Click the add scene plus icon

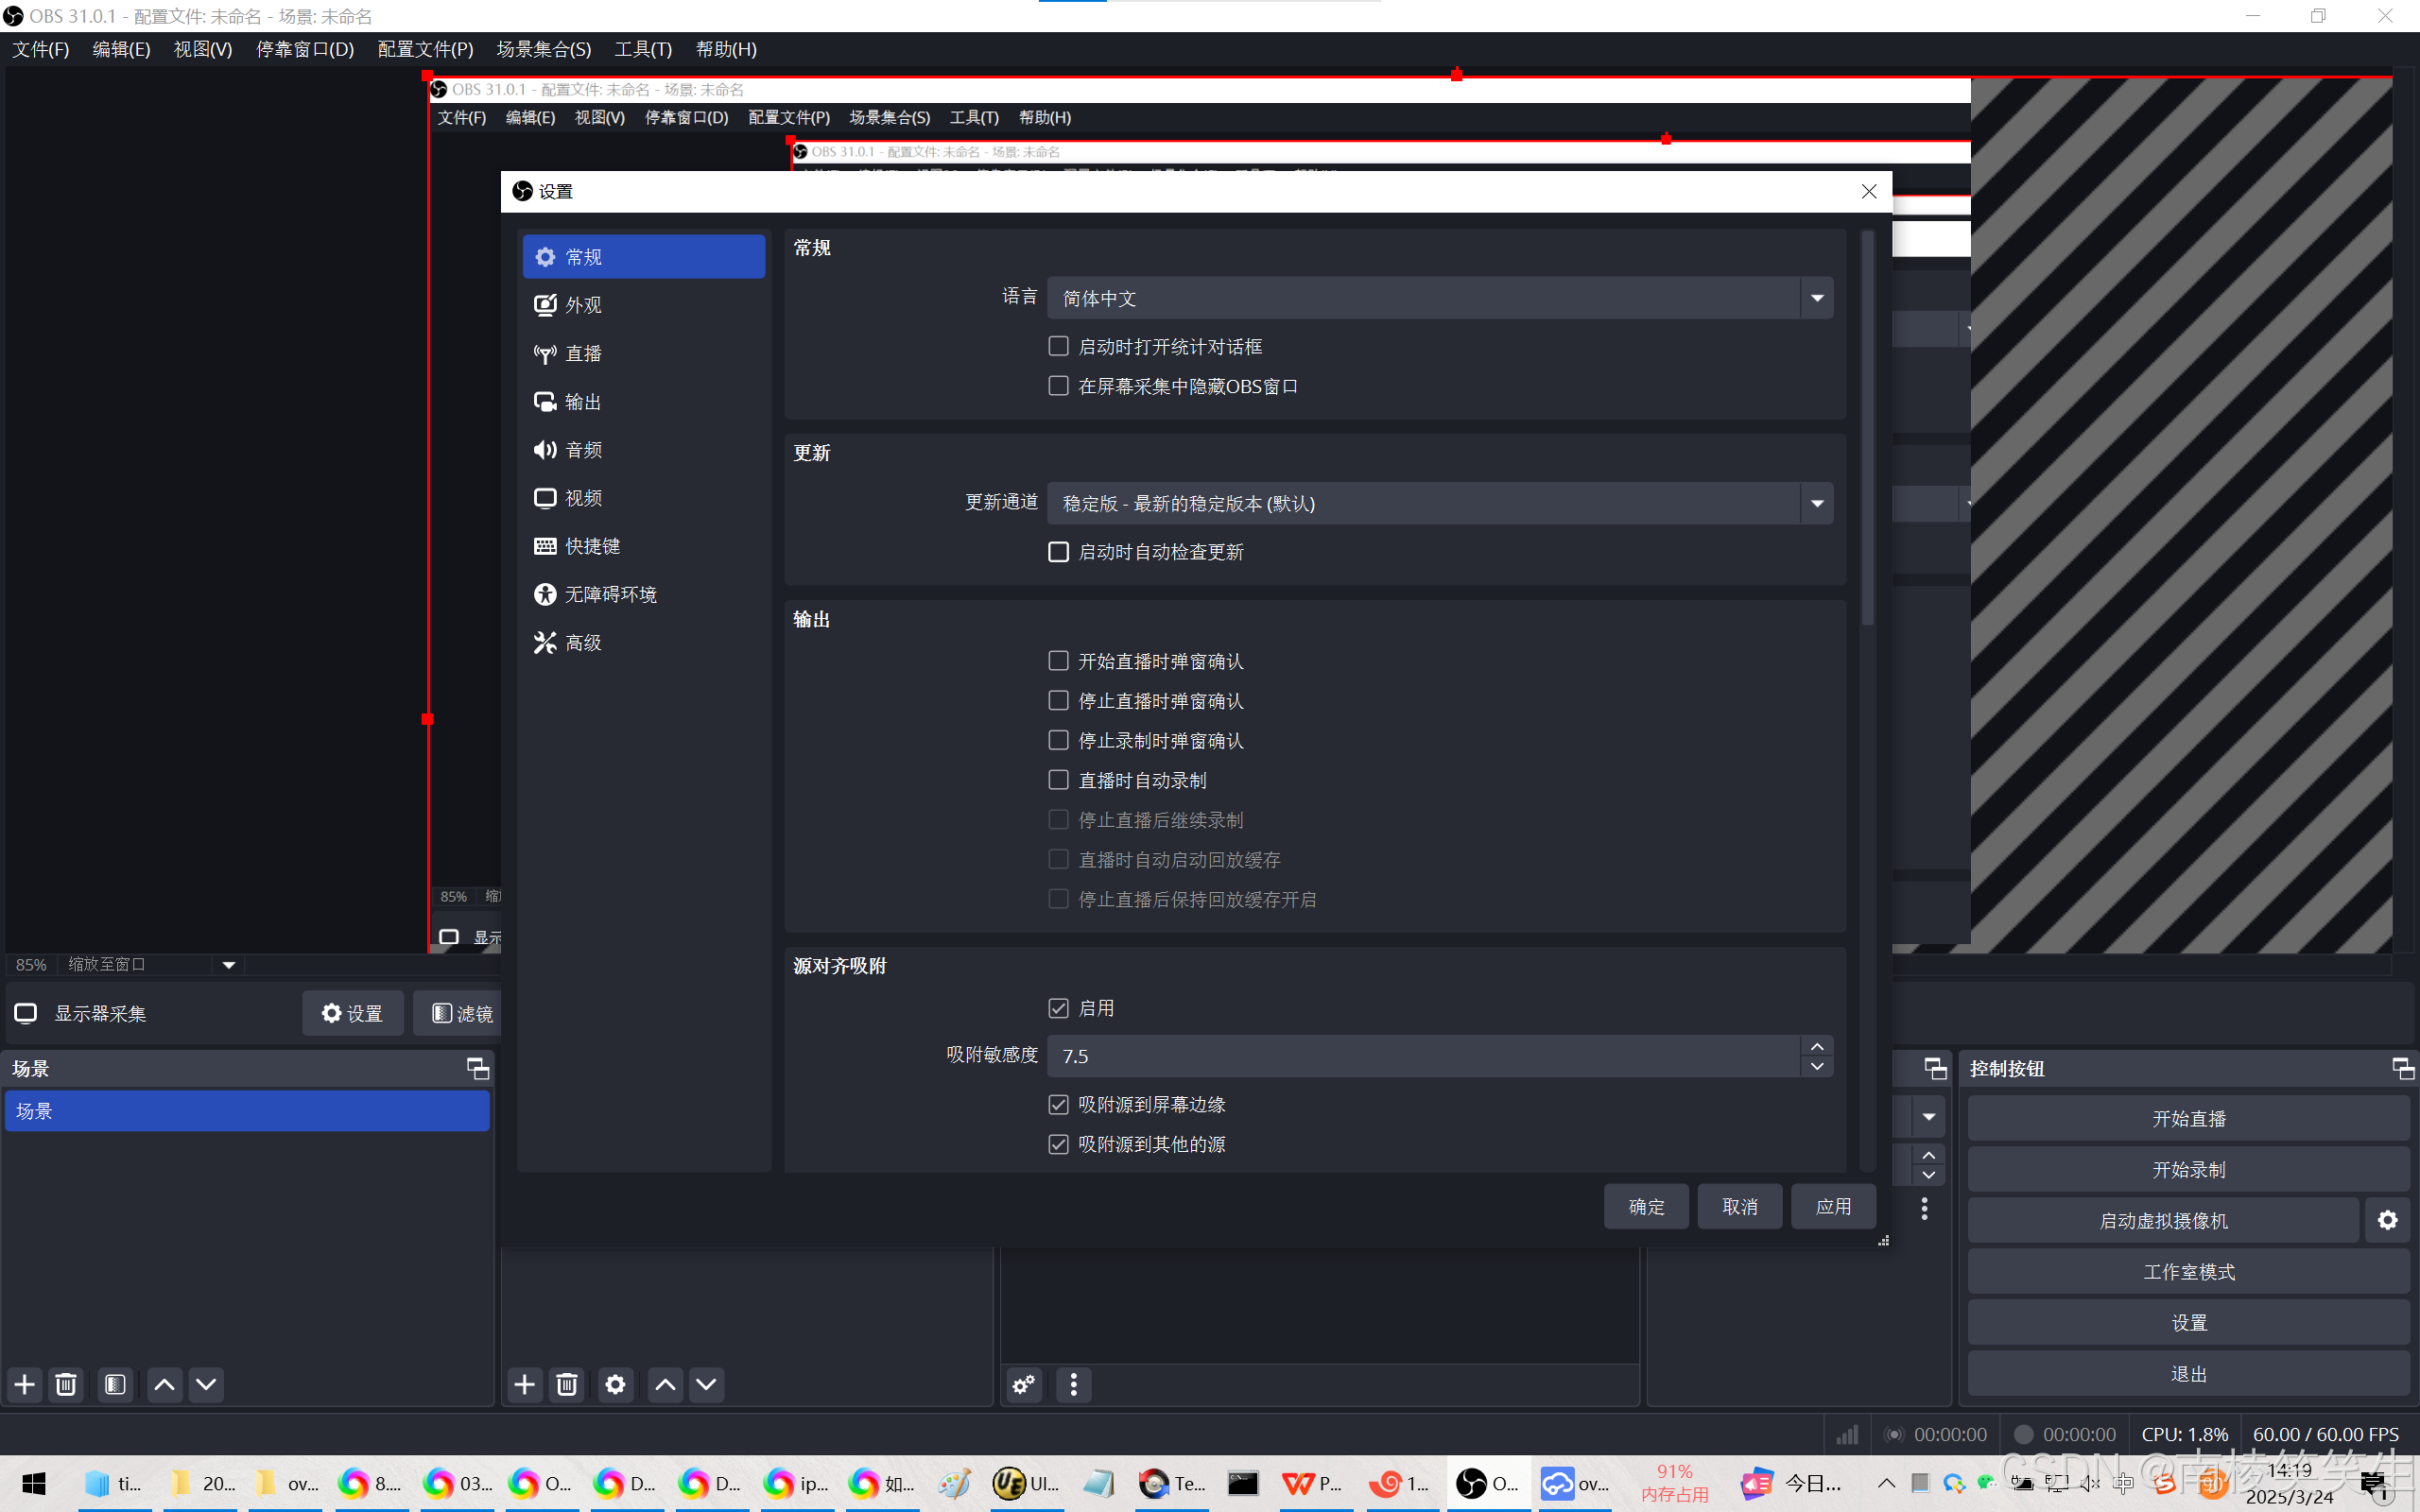25,1384
